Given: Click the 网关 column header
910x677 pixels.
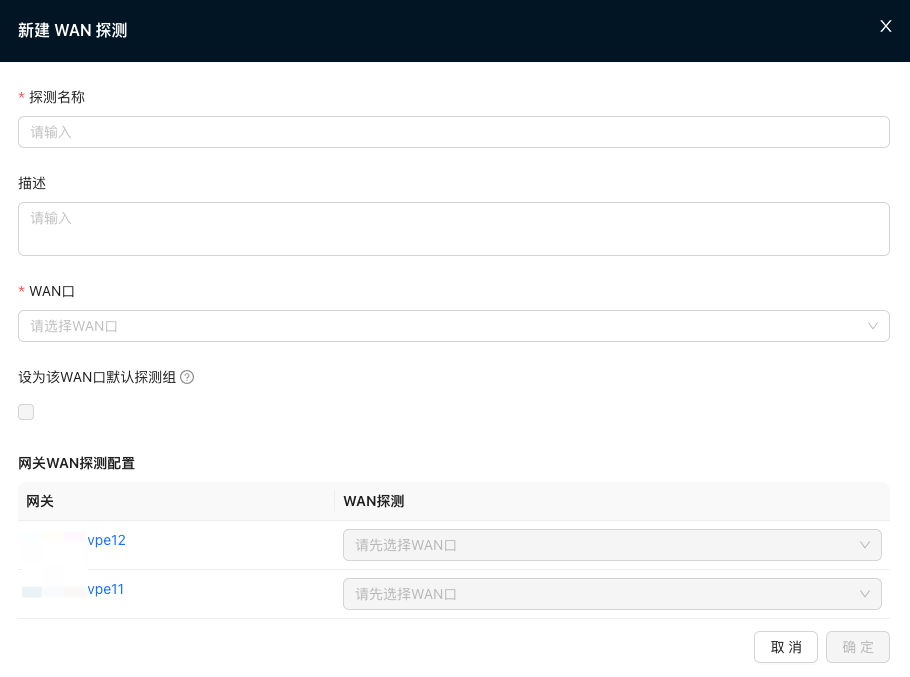Looking at the screenshot, I should (x=40, y=501).
